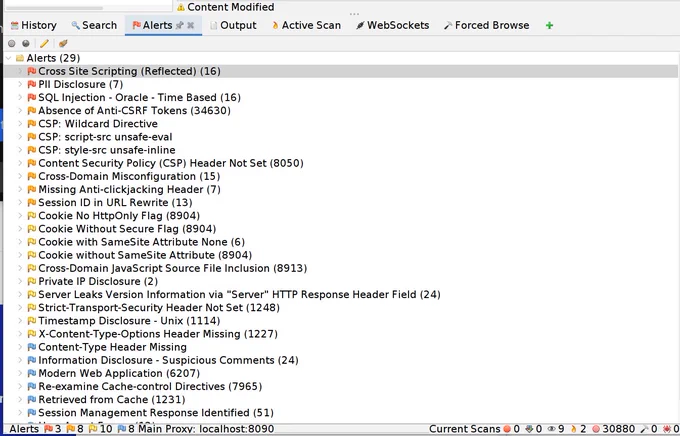
Task: Pin the Alerts tab with pin icon
Action: (x=180, y=26)
